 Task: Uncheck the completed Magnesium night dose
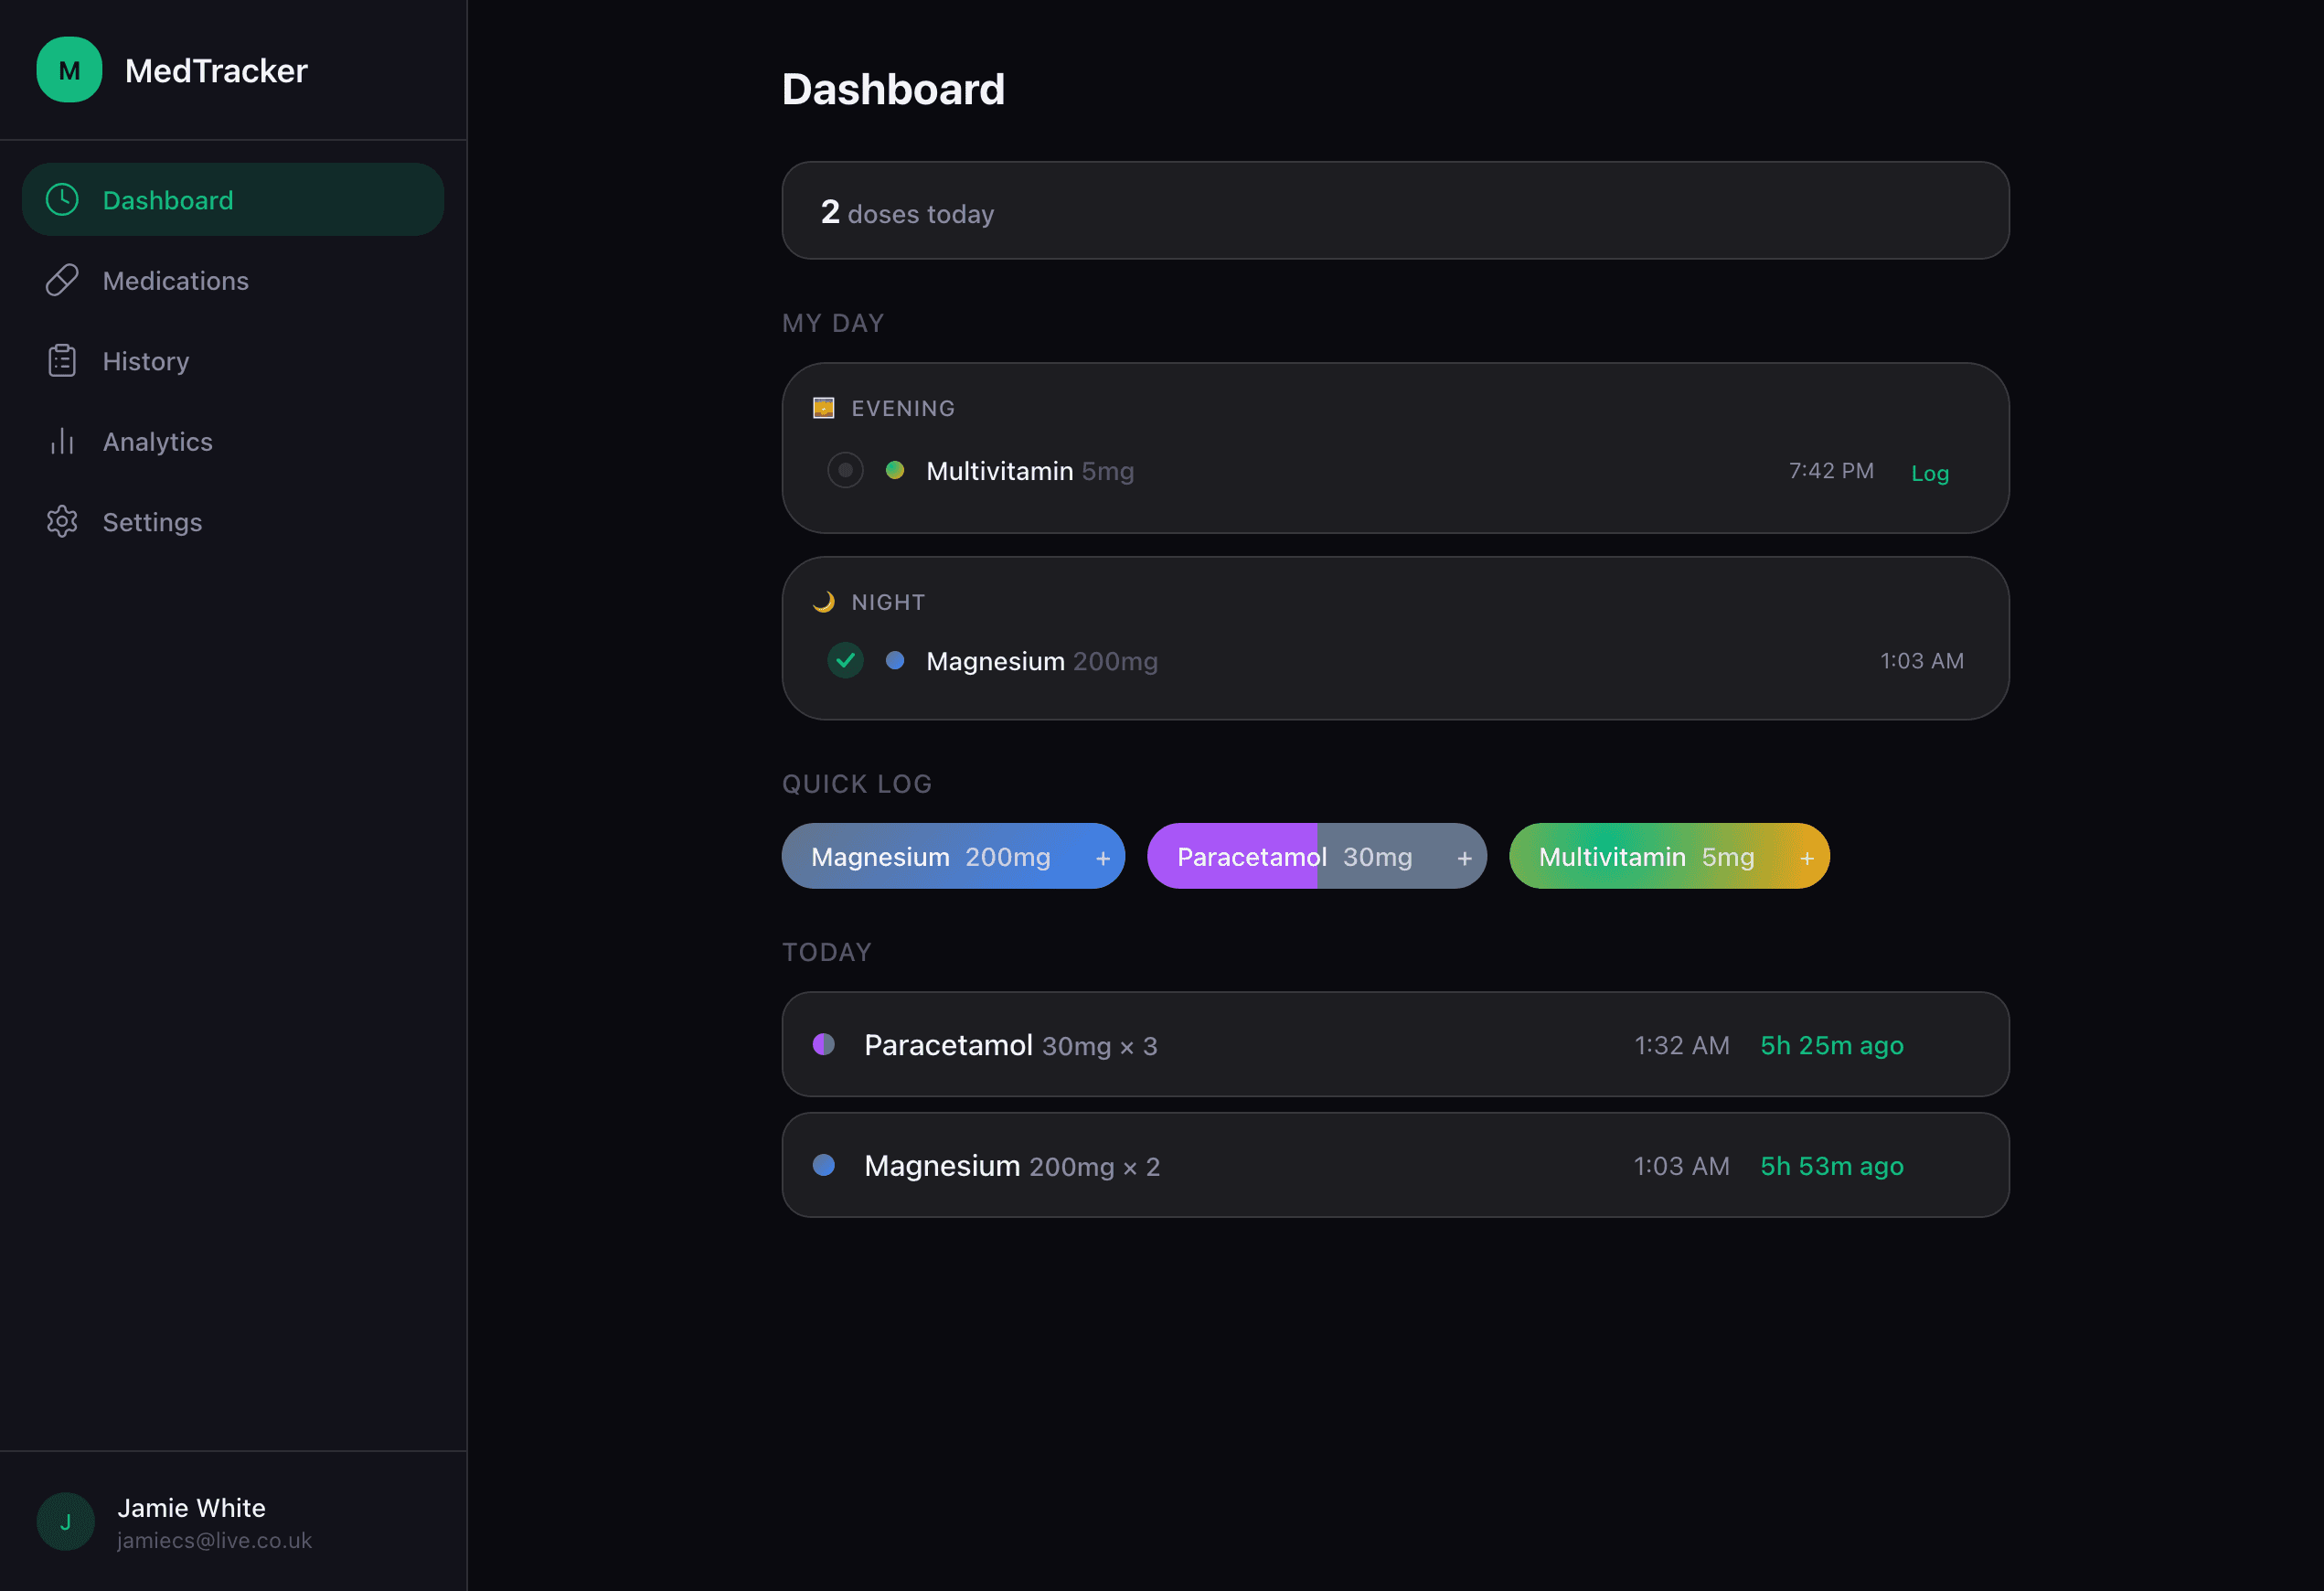(845, 660)
